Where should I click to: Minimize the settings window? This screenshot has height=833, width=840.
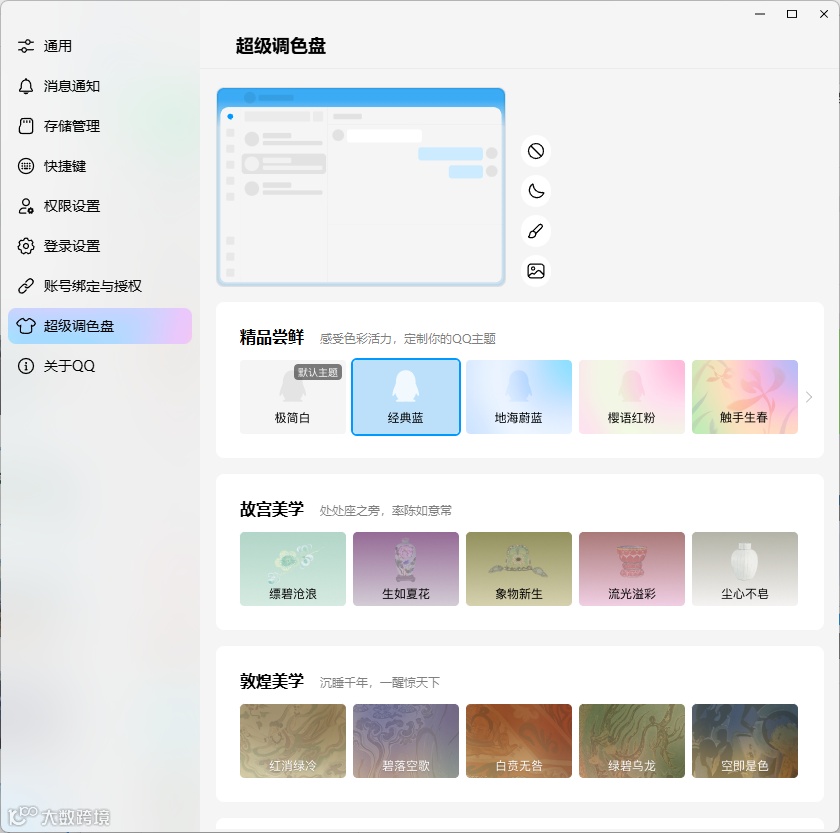pyautogui.click(x=760, y=14)
